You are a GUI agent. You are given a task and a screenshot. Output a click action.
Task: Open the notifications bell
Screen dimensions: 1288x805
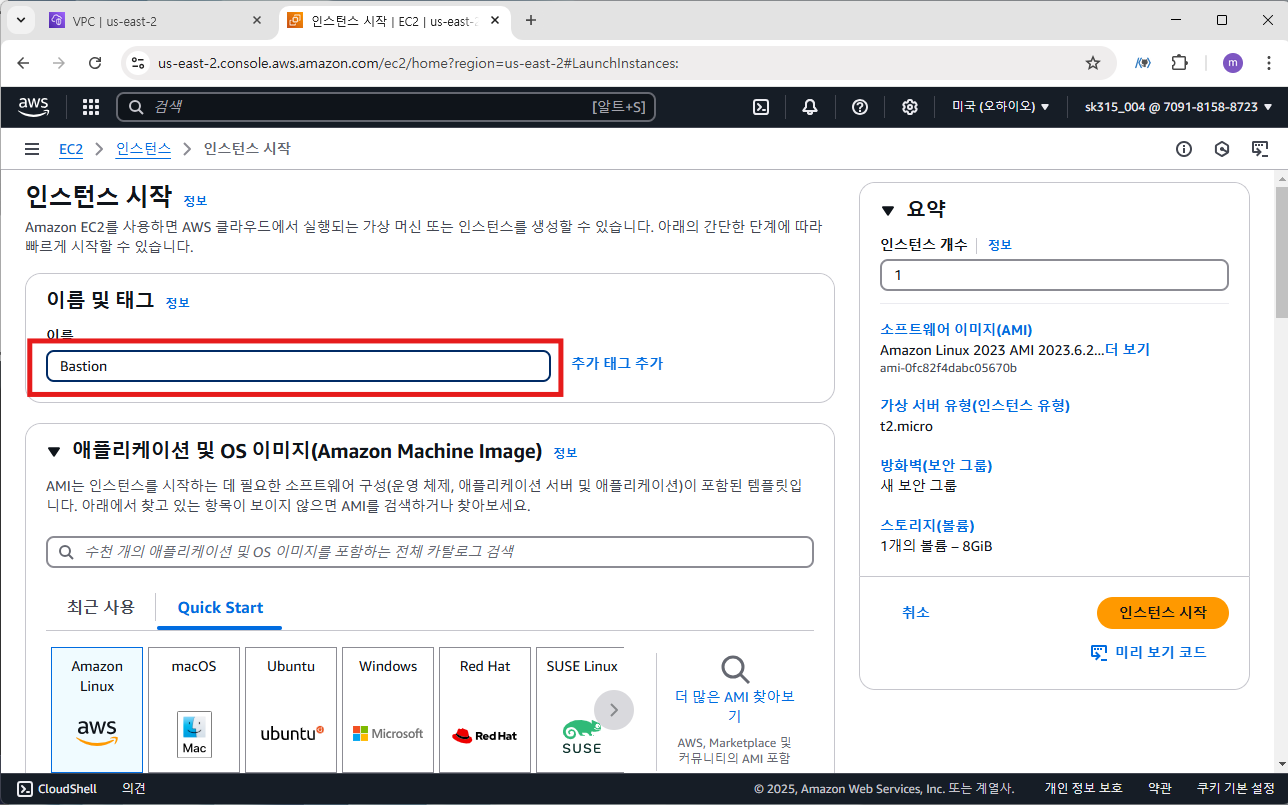point(810,107)
